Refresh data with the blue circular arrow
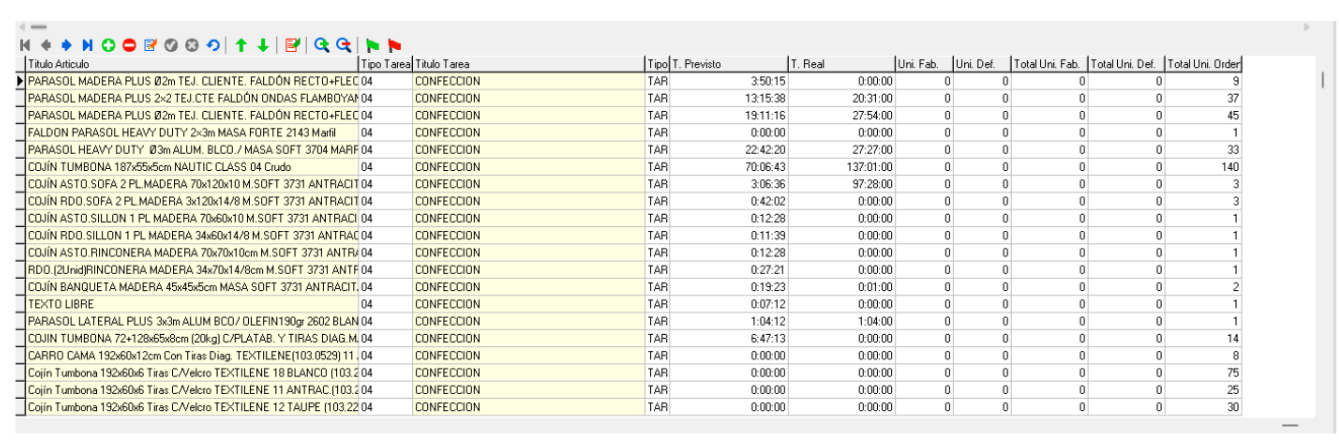 pyautogui.click(x=213, y=46)
